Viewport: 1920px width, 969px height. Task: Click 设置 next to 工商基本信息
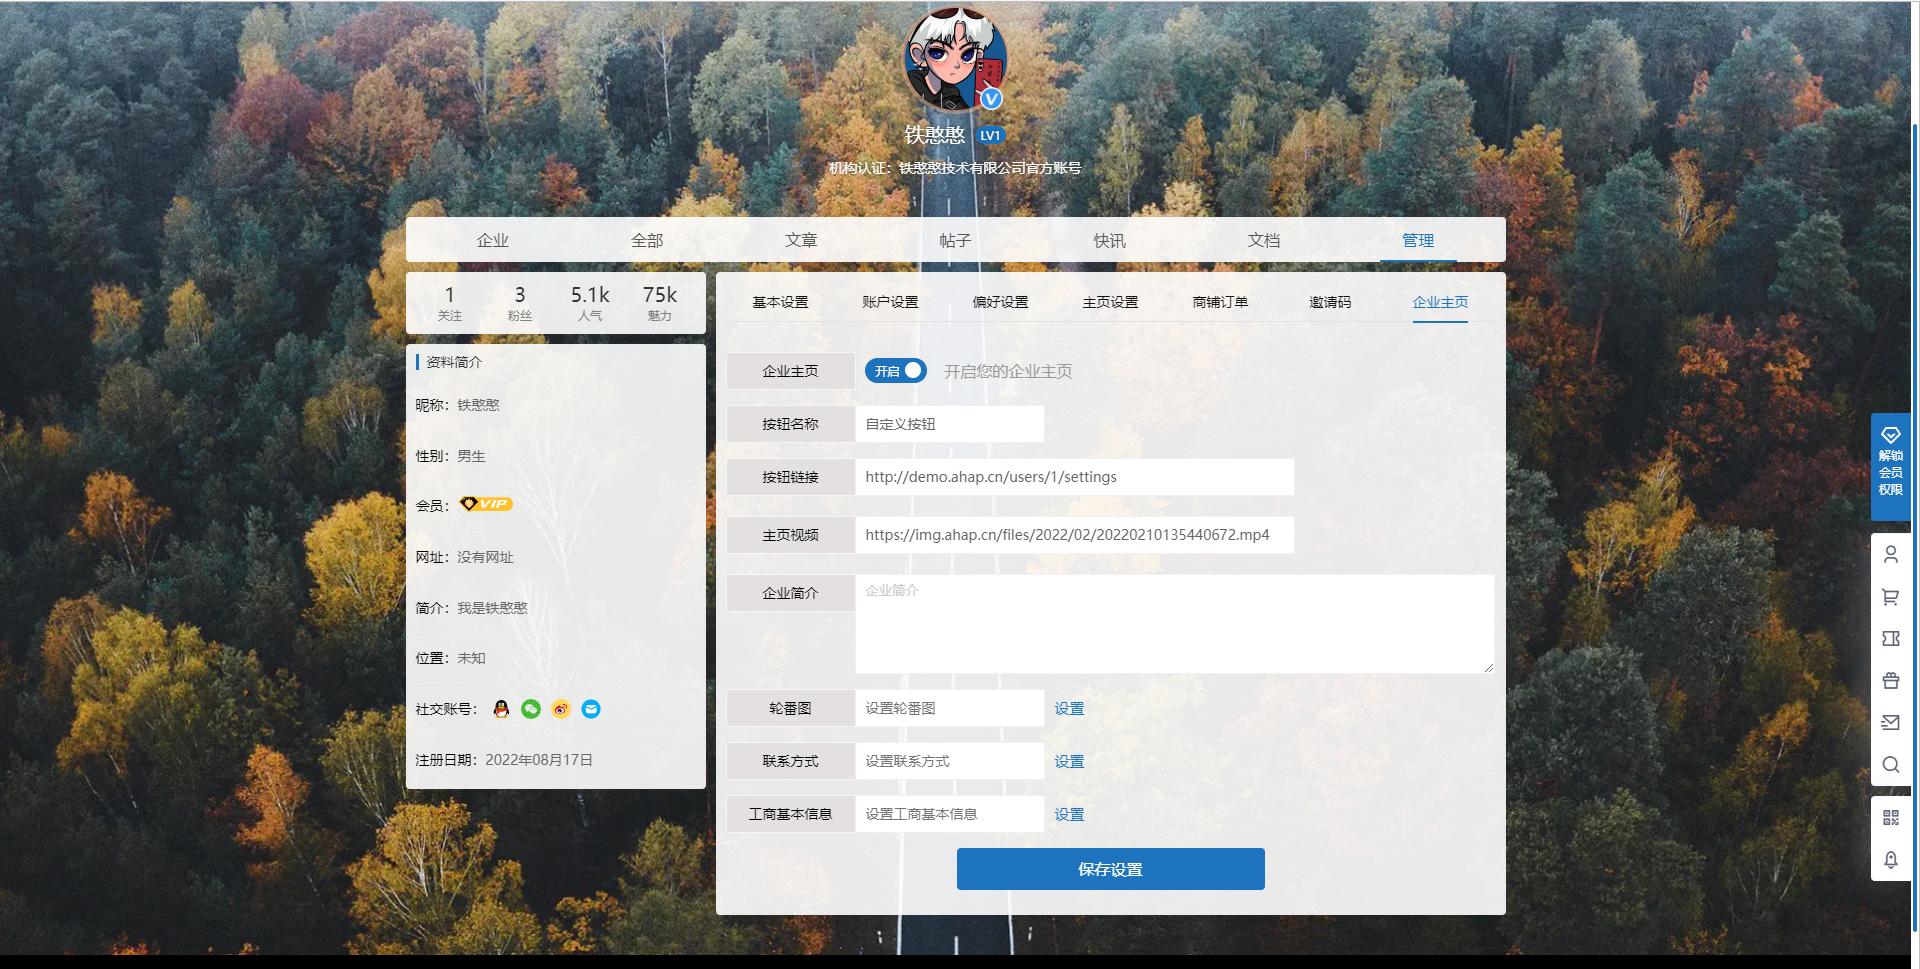pos(1068,814)
